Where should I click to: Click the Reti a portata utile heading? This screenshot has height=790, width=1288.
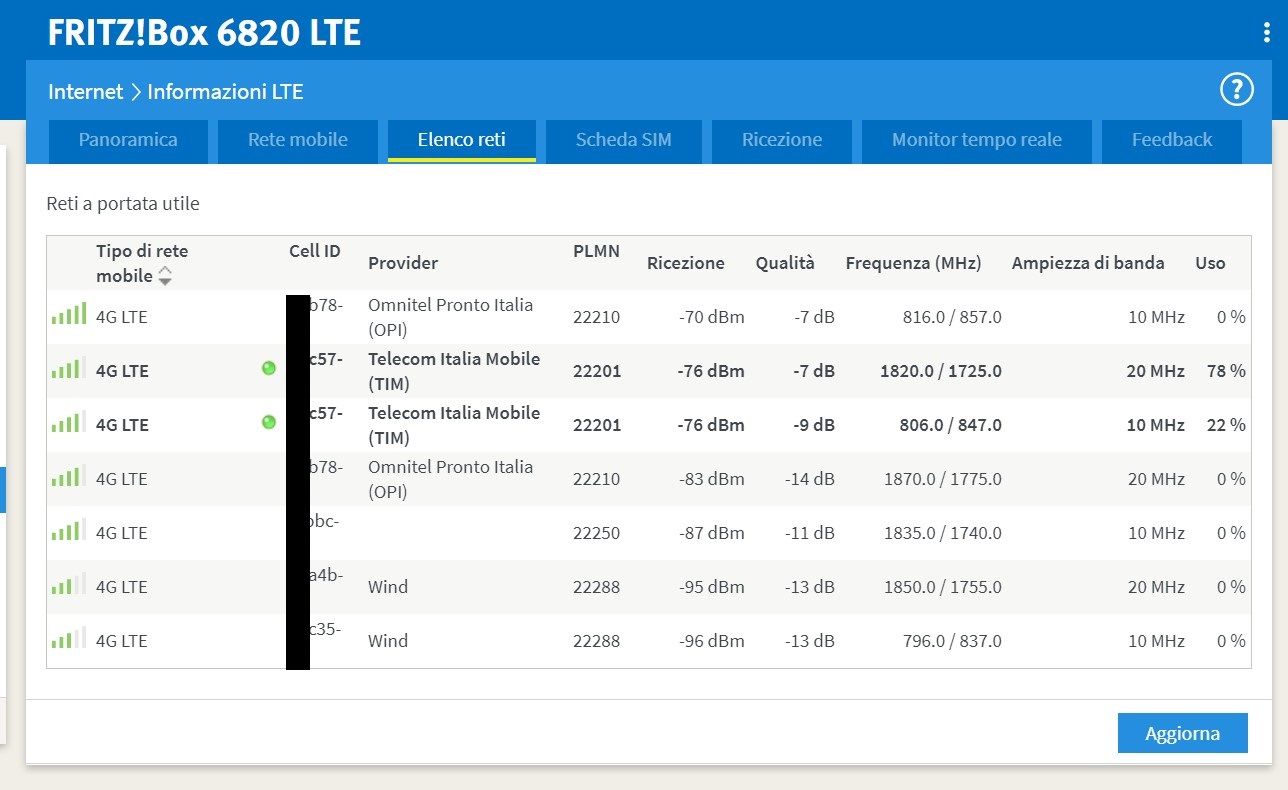123,204
